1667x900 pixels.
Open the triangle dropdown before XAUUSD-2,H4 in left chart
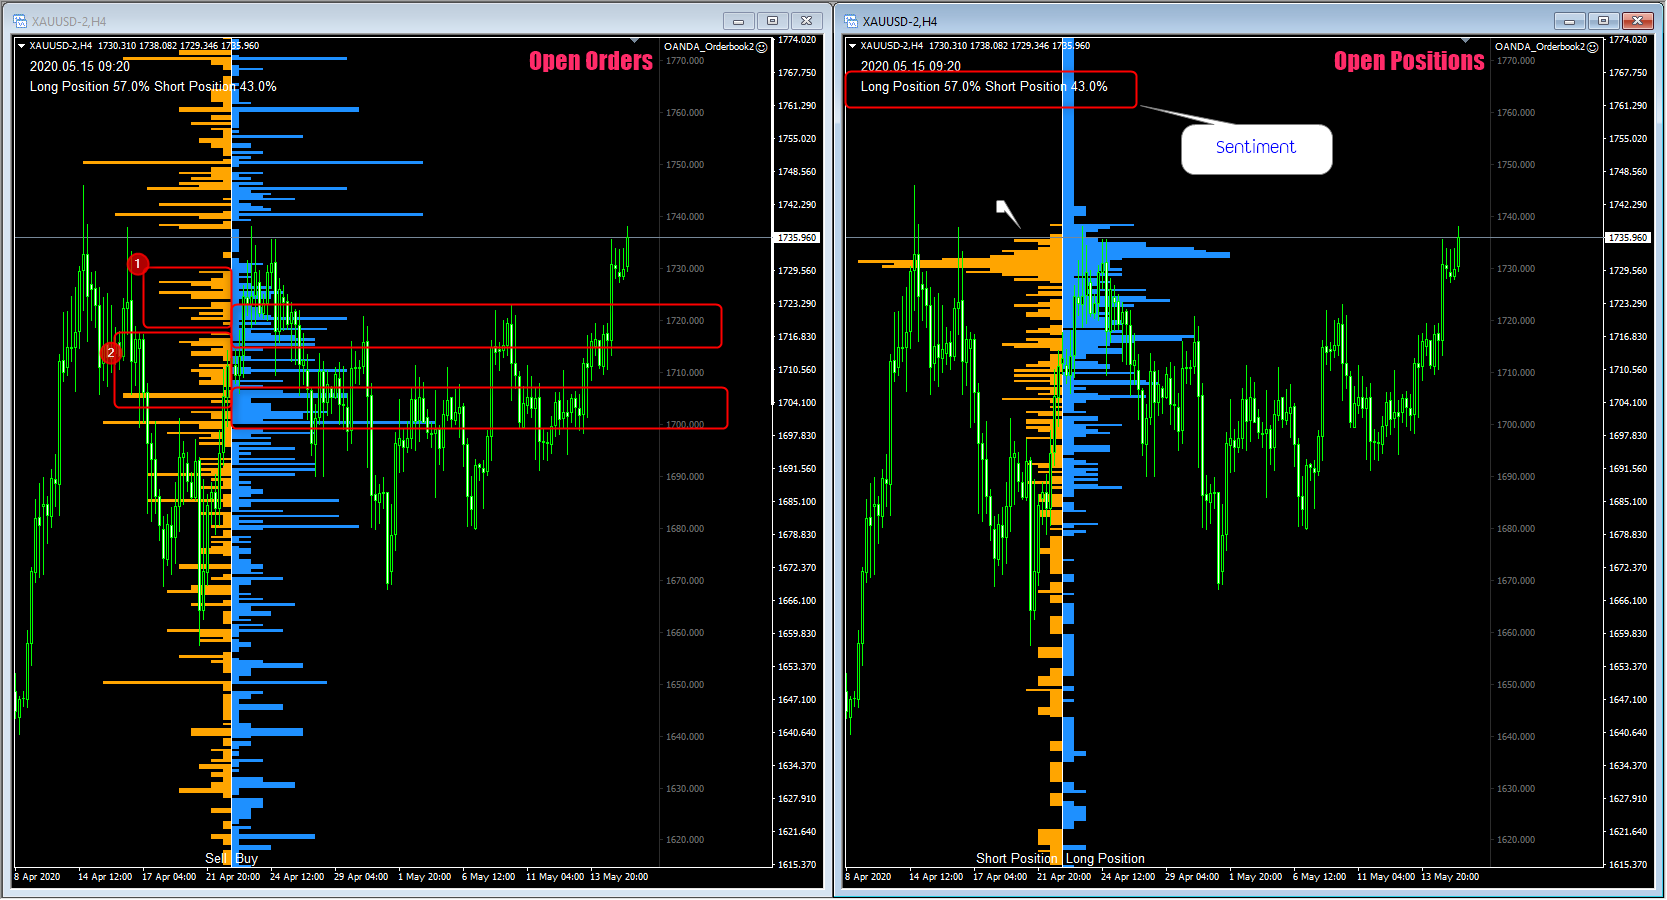21,46
